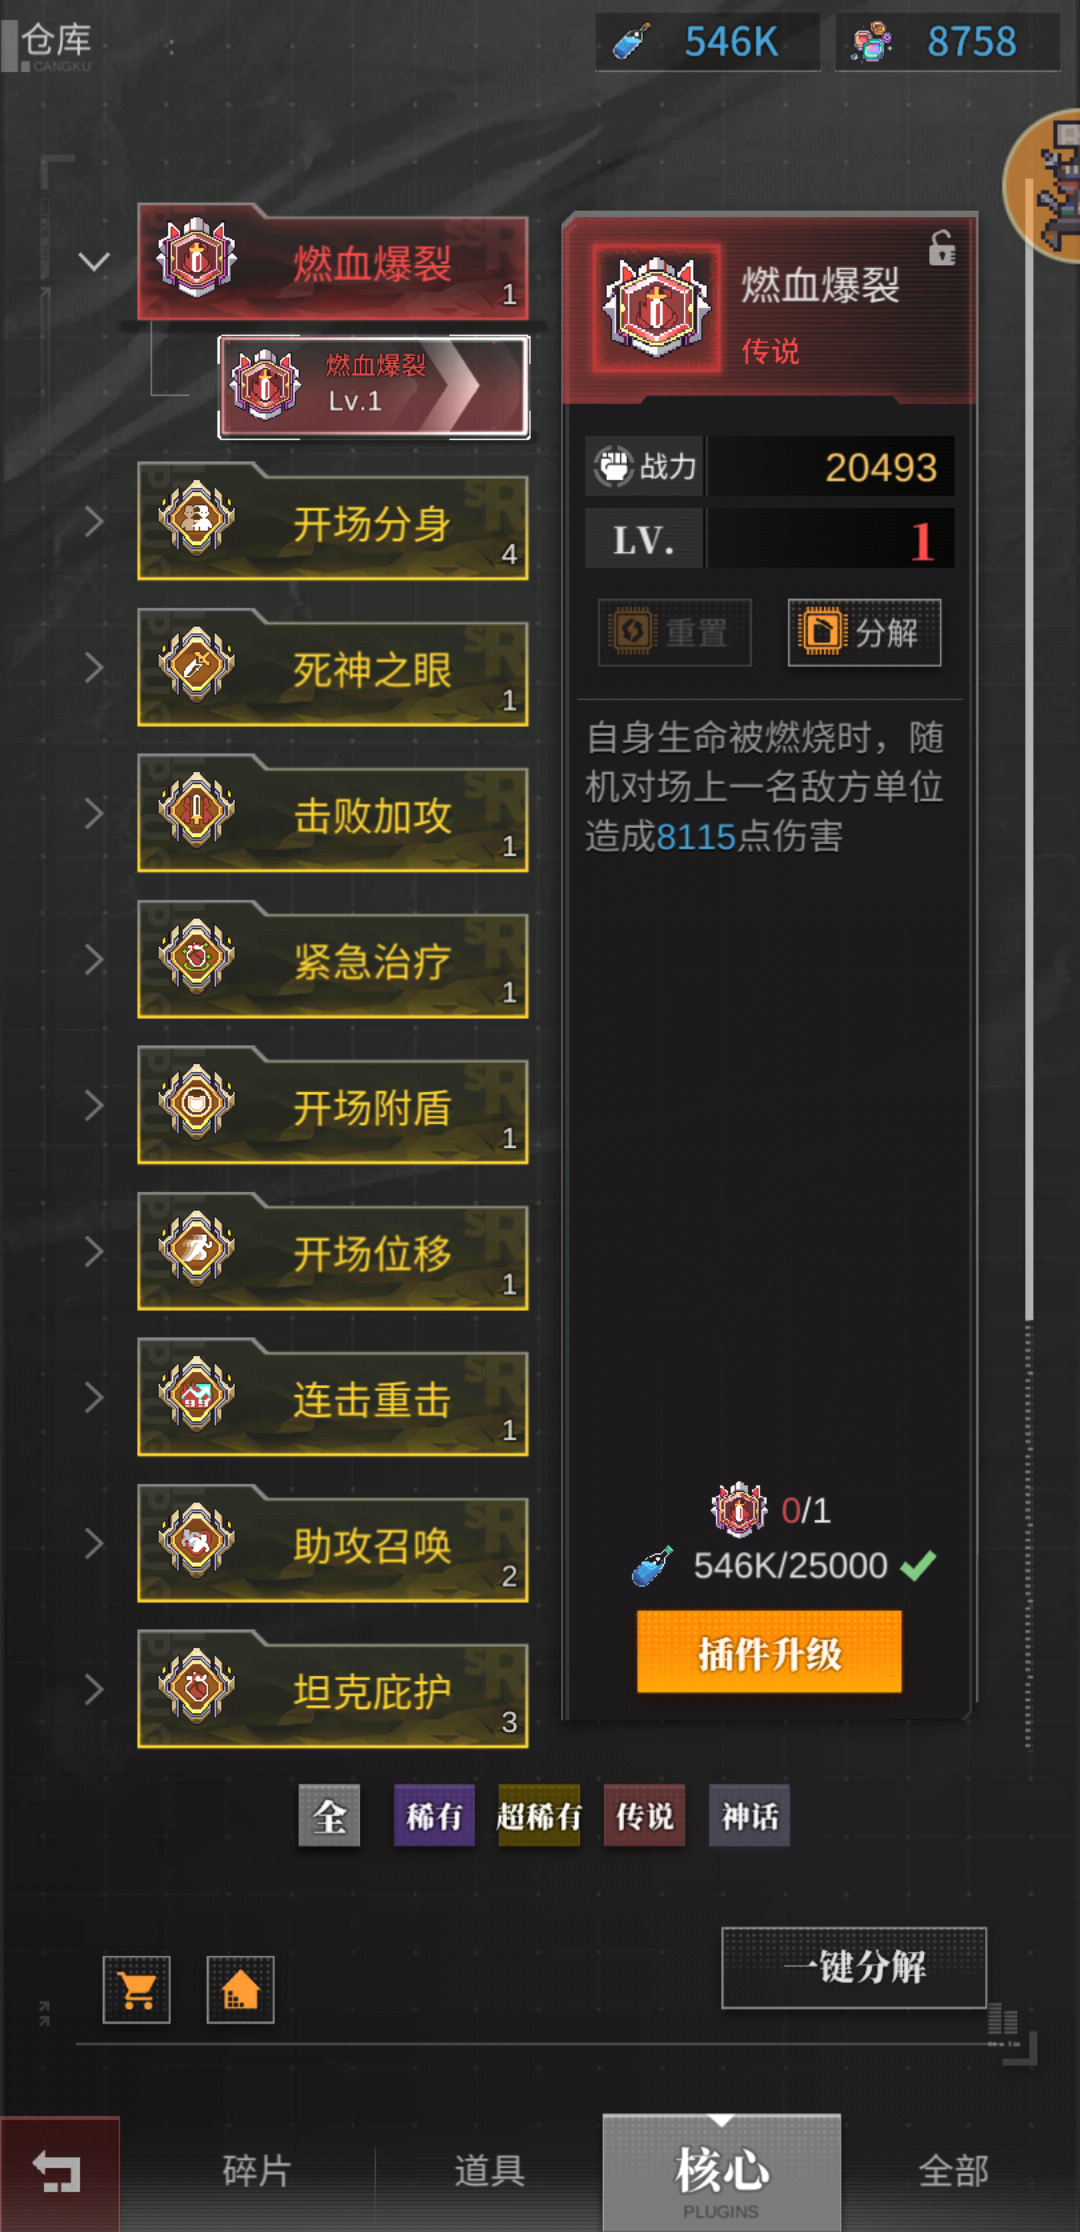This screenshot has height=2232, width=1080.
Task: Tap the 8758 gem currency icon
Action: 872,42
